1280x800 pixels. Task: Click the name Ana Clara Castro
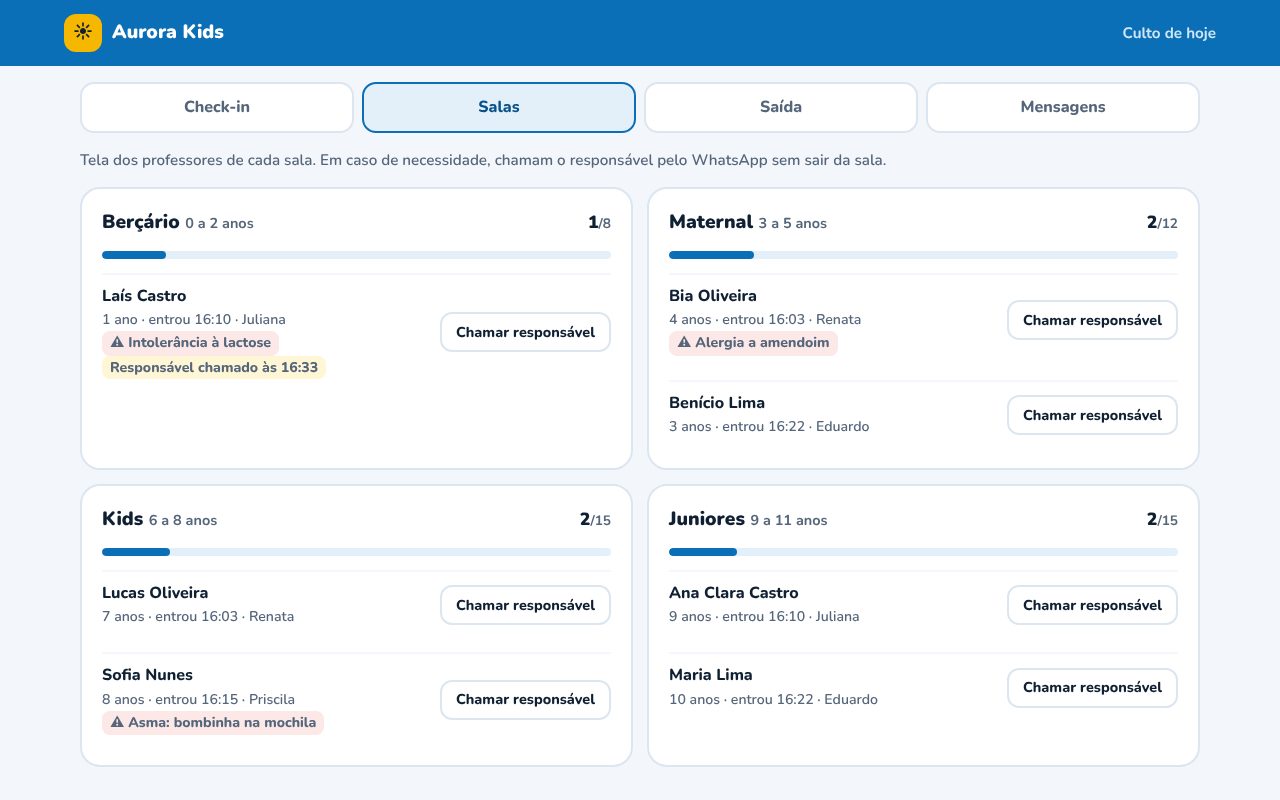pyautogui.click(x=734, y=593)
